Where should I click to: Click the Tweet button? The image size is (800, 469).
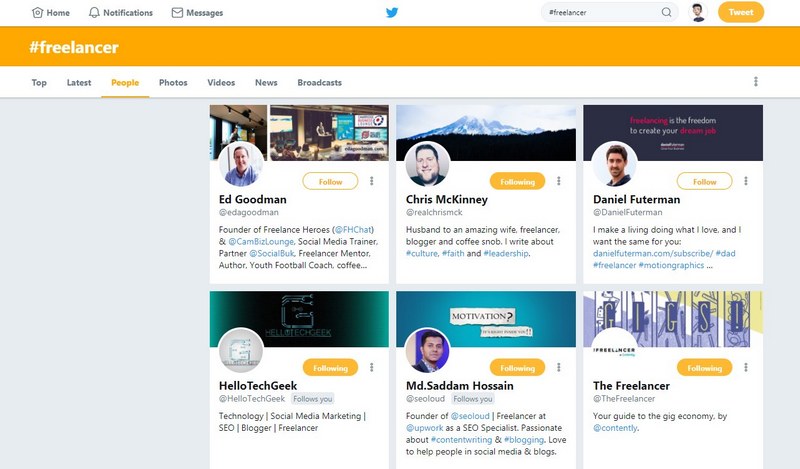coord(741,12)
